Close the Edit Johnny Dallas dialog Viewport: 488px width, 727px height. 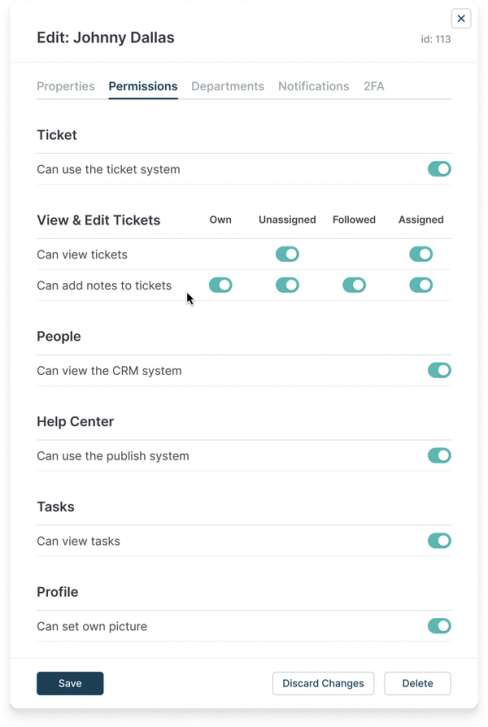click(461, 19)
